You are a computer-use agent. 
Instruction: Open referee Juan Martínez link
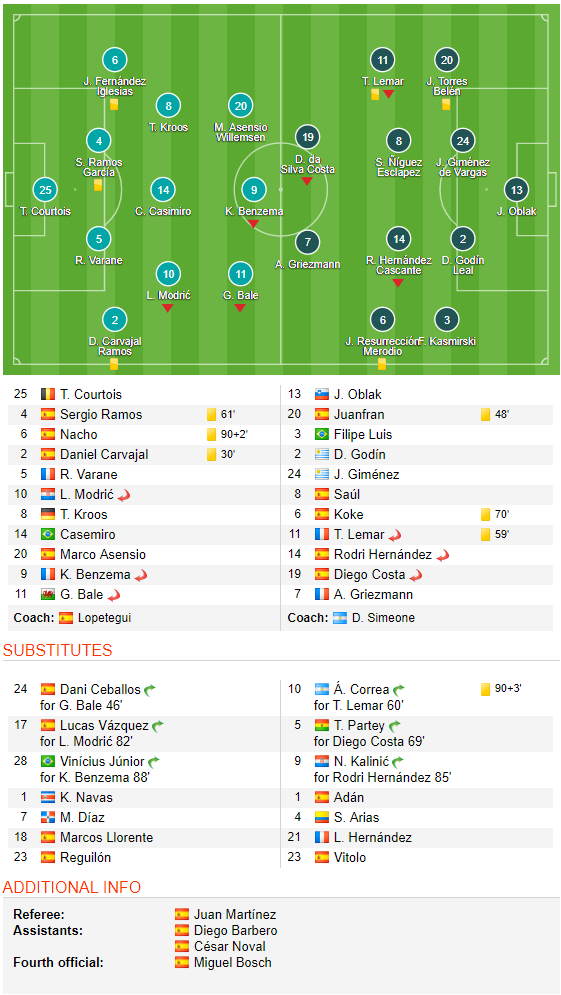pyautogui.click(x=235, y=914)
